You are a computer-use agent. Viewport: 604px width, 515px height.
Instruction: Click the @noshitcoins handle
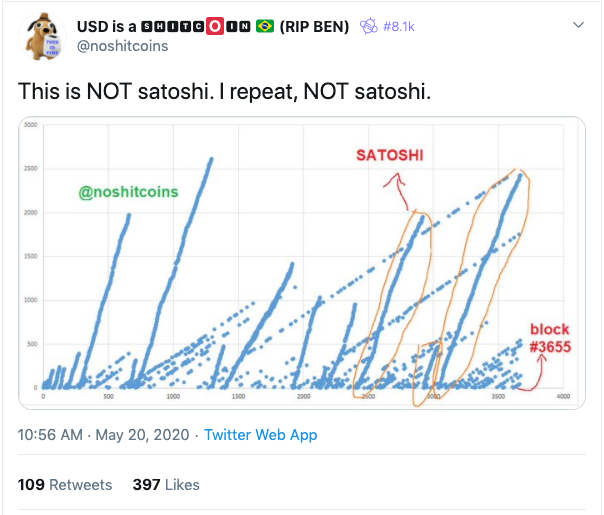pos(122,46)
